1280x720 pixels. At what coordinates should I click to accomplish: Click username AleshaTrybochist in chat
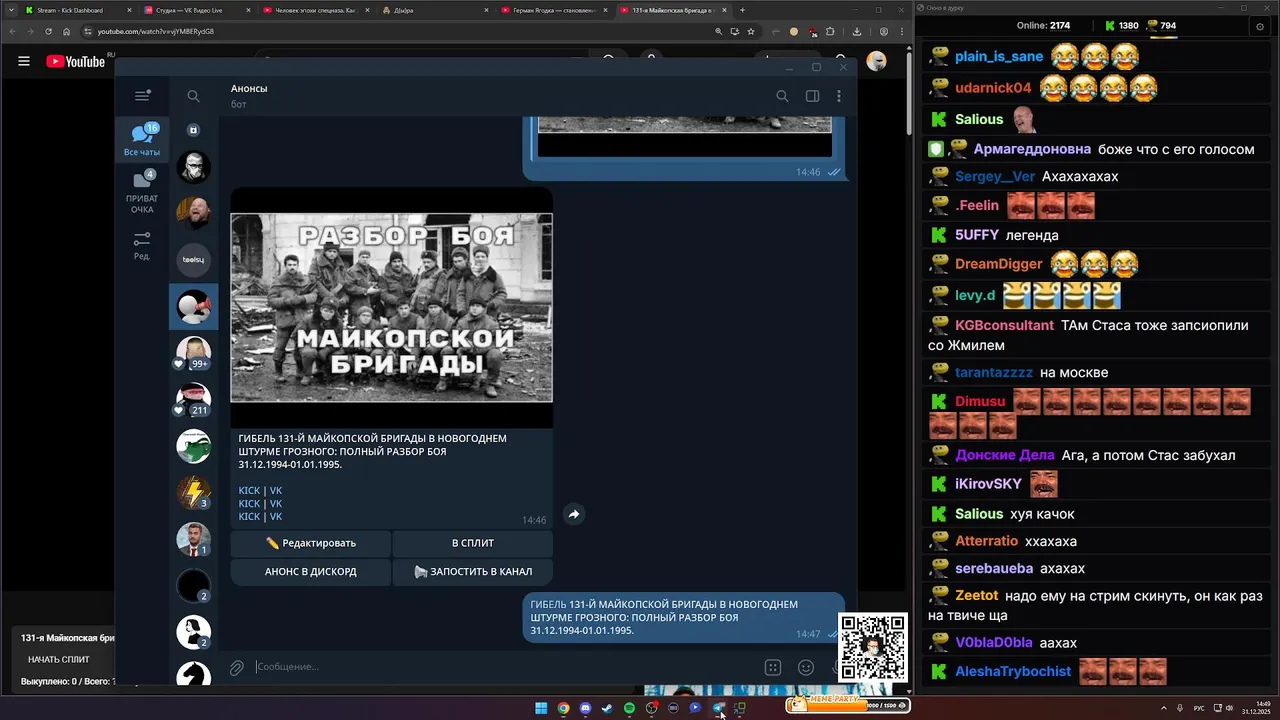click(1013, 671)
